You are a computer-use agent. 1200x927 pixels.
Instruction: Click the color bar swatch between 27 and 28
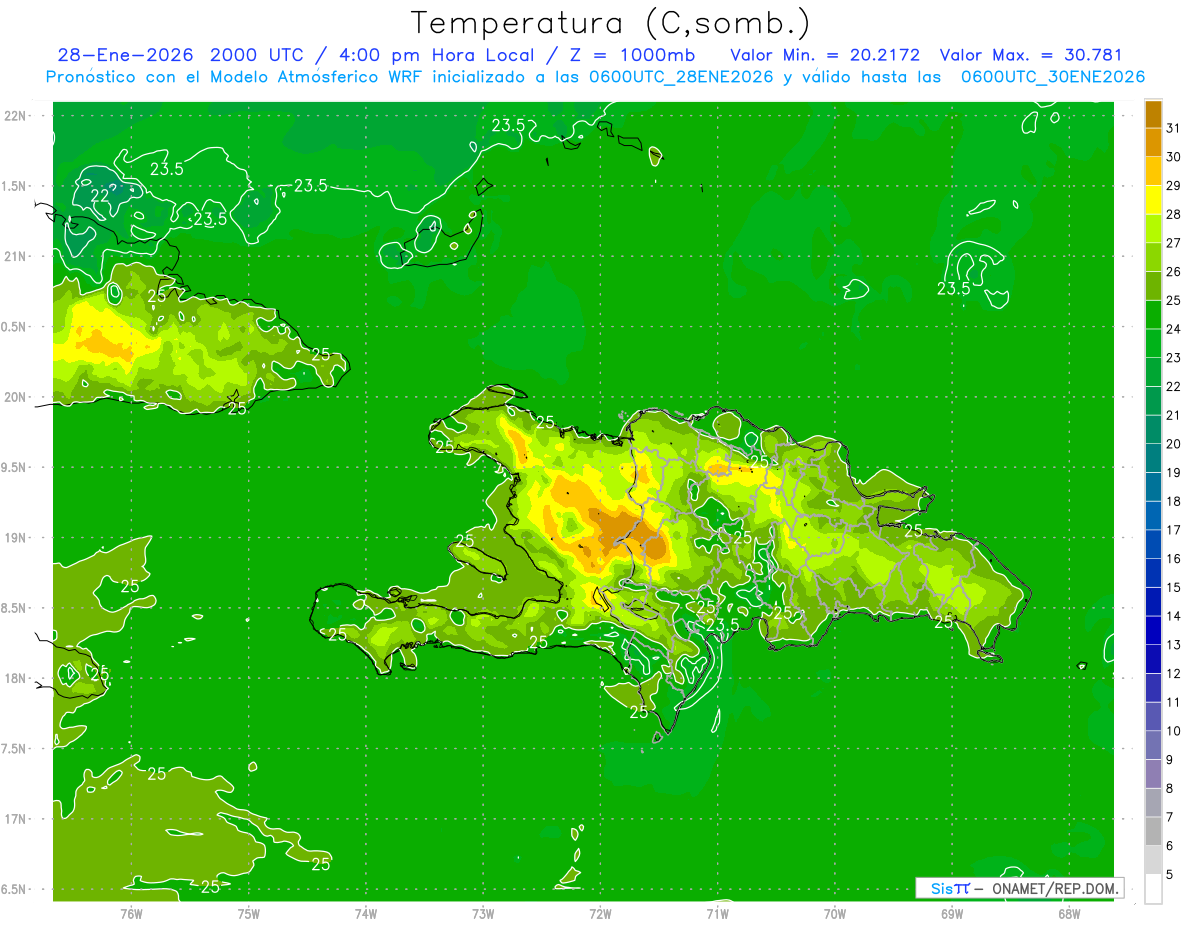pos(1153,228)
